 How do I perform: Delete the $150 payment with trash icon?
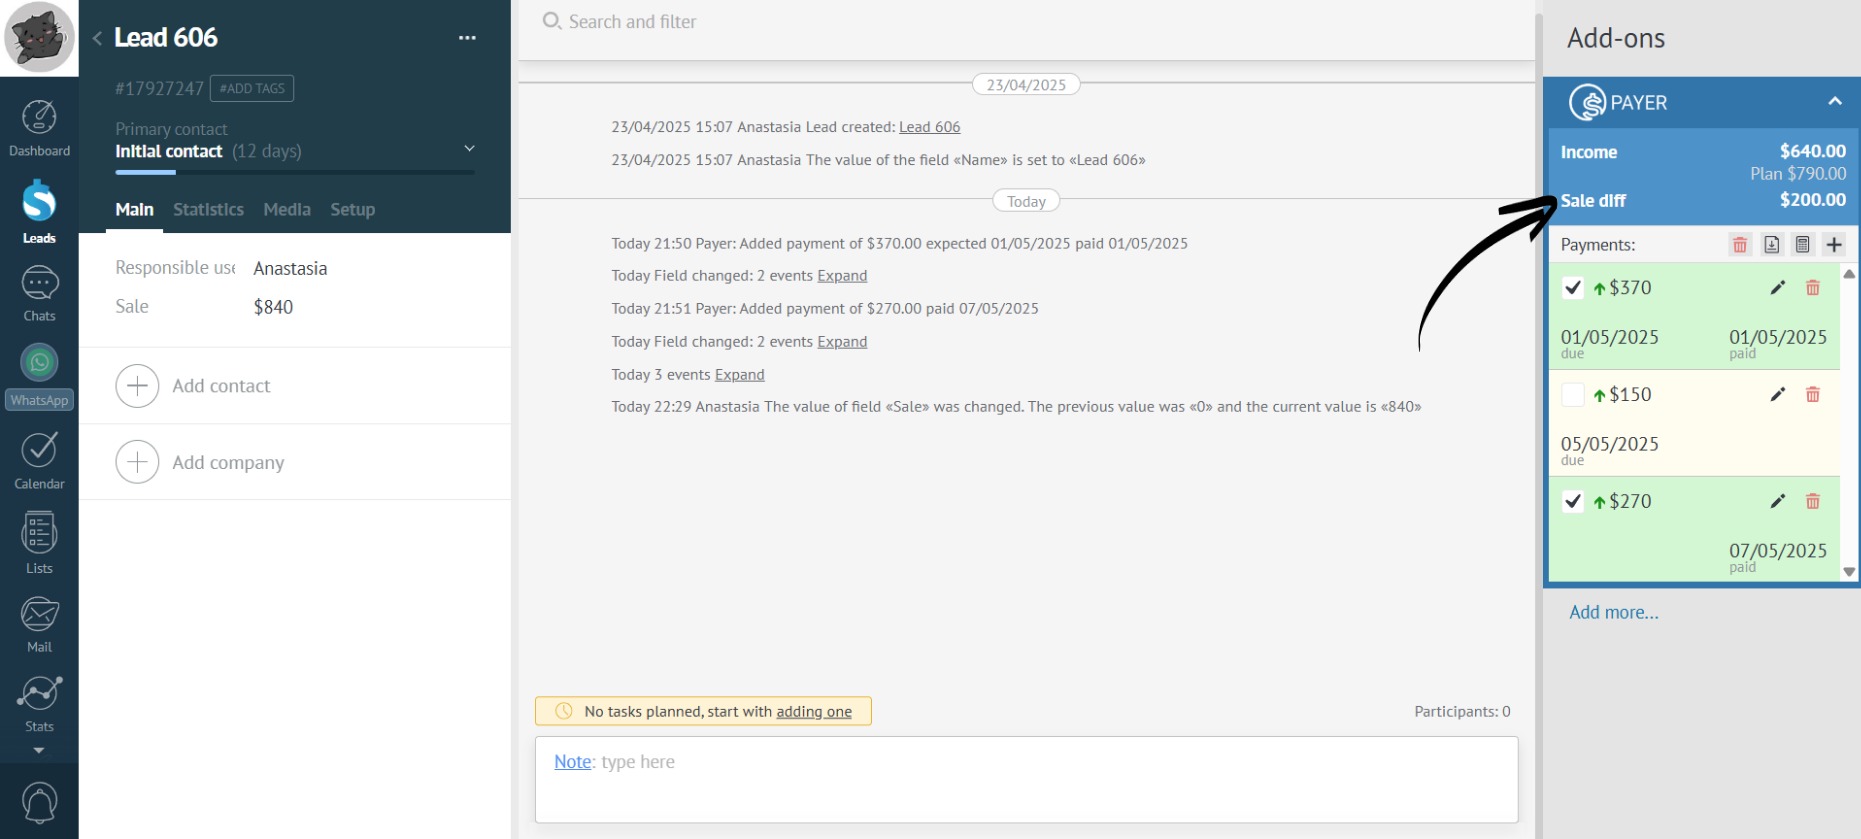pyautogui.click(x=1812, y=395)
